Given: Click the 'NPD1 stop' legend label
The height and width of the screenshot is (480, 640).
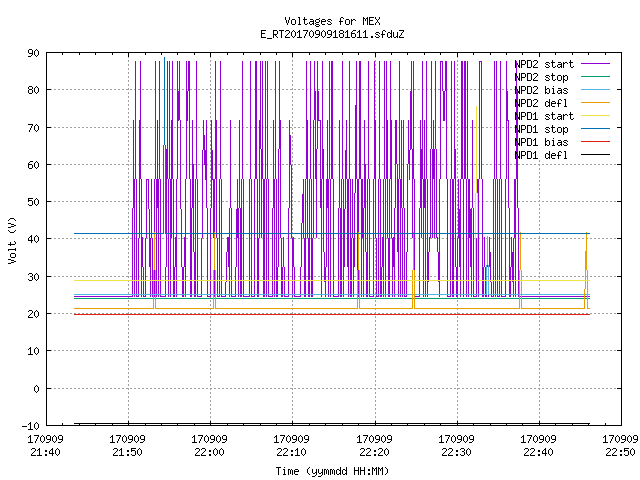Looking at the screenshot, I should (x=541, y=129).
